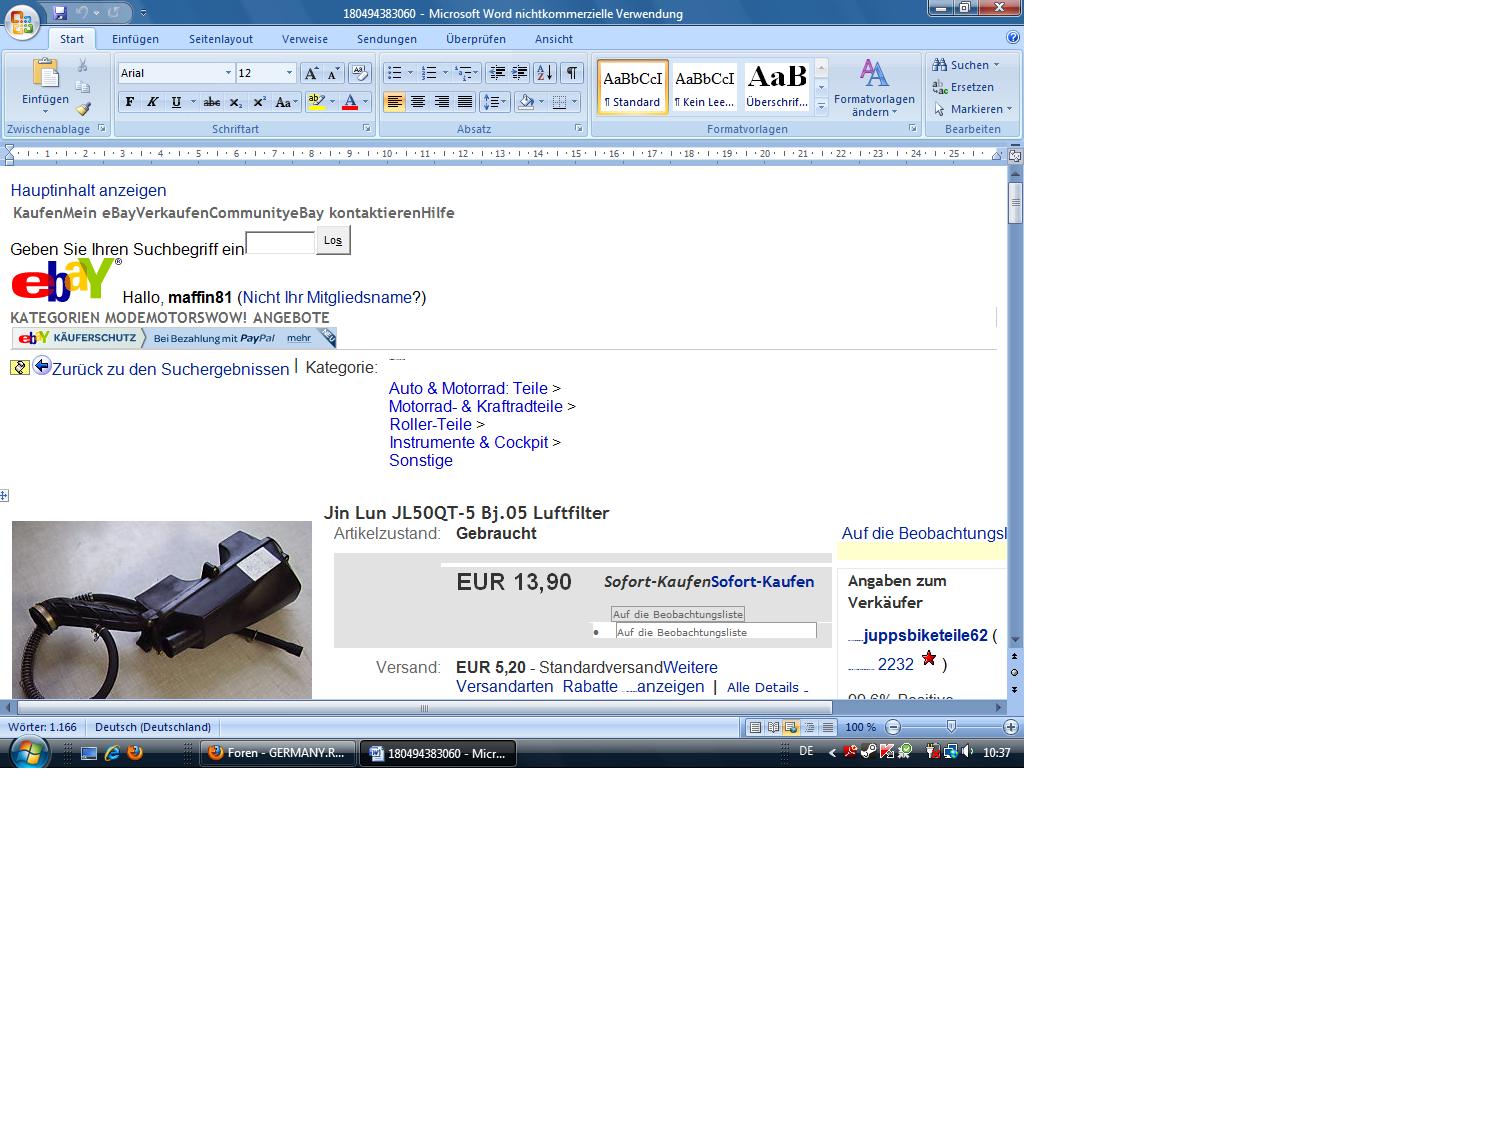This screenshot has height=1125, width=1500.
Task: Launch Internet Explorer from quick launch
Action: (x=112, y=753)
